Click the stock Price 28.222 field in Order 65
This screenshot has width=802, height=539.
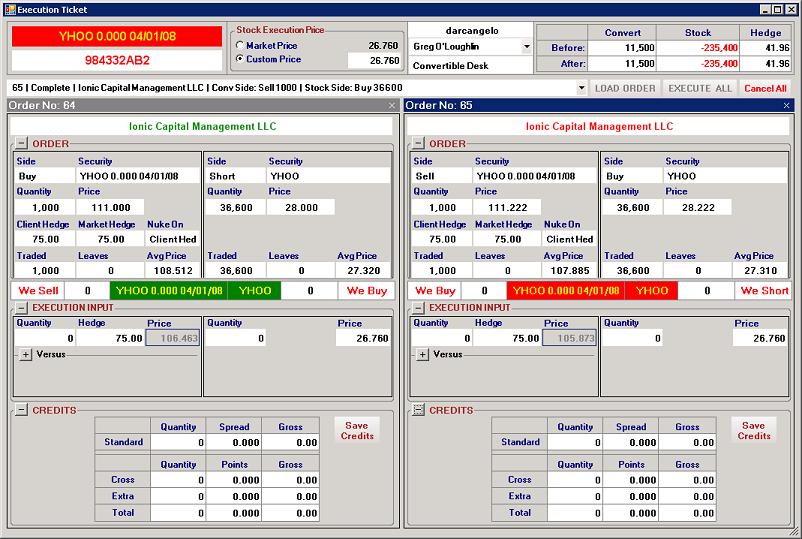point(698,207)
